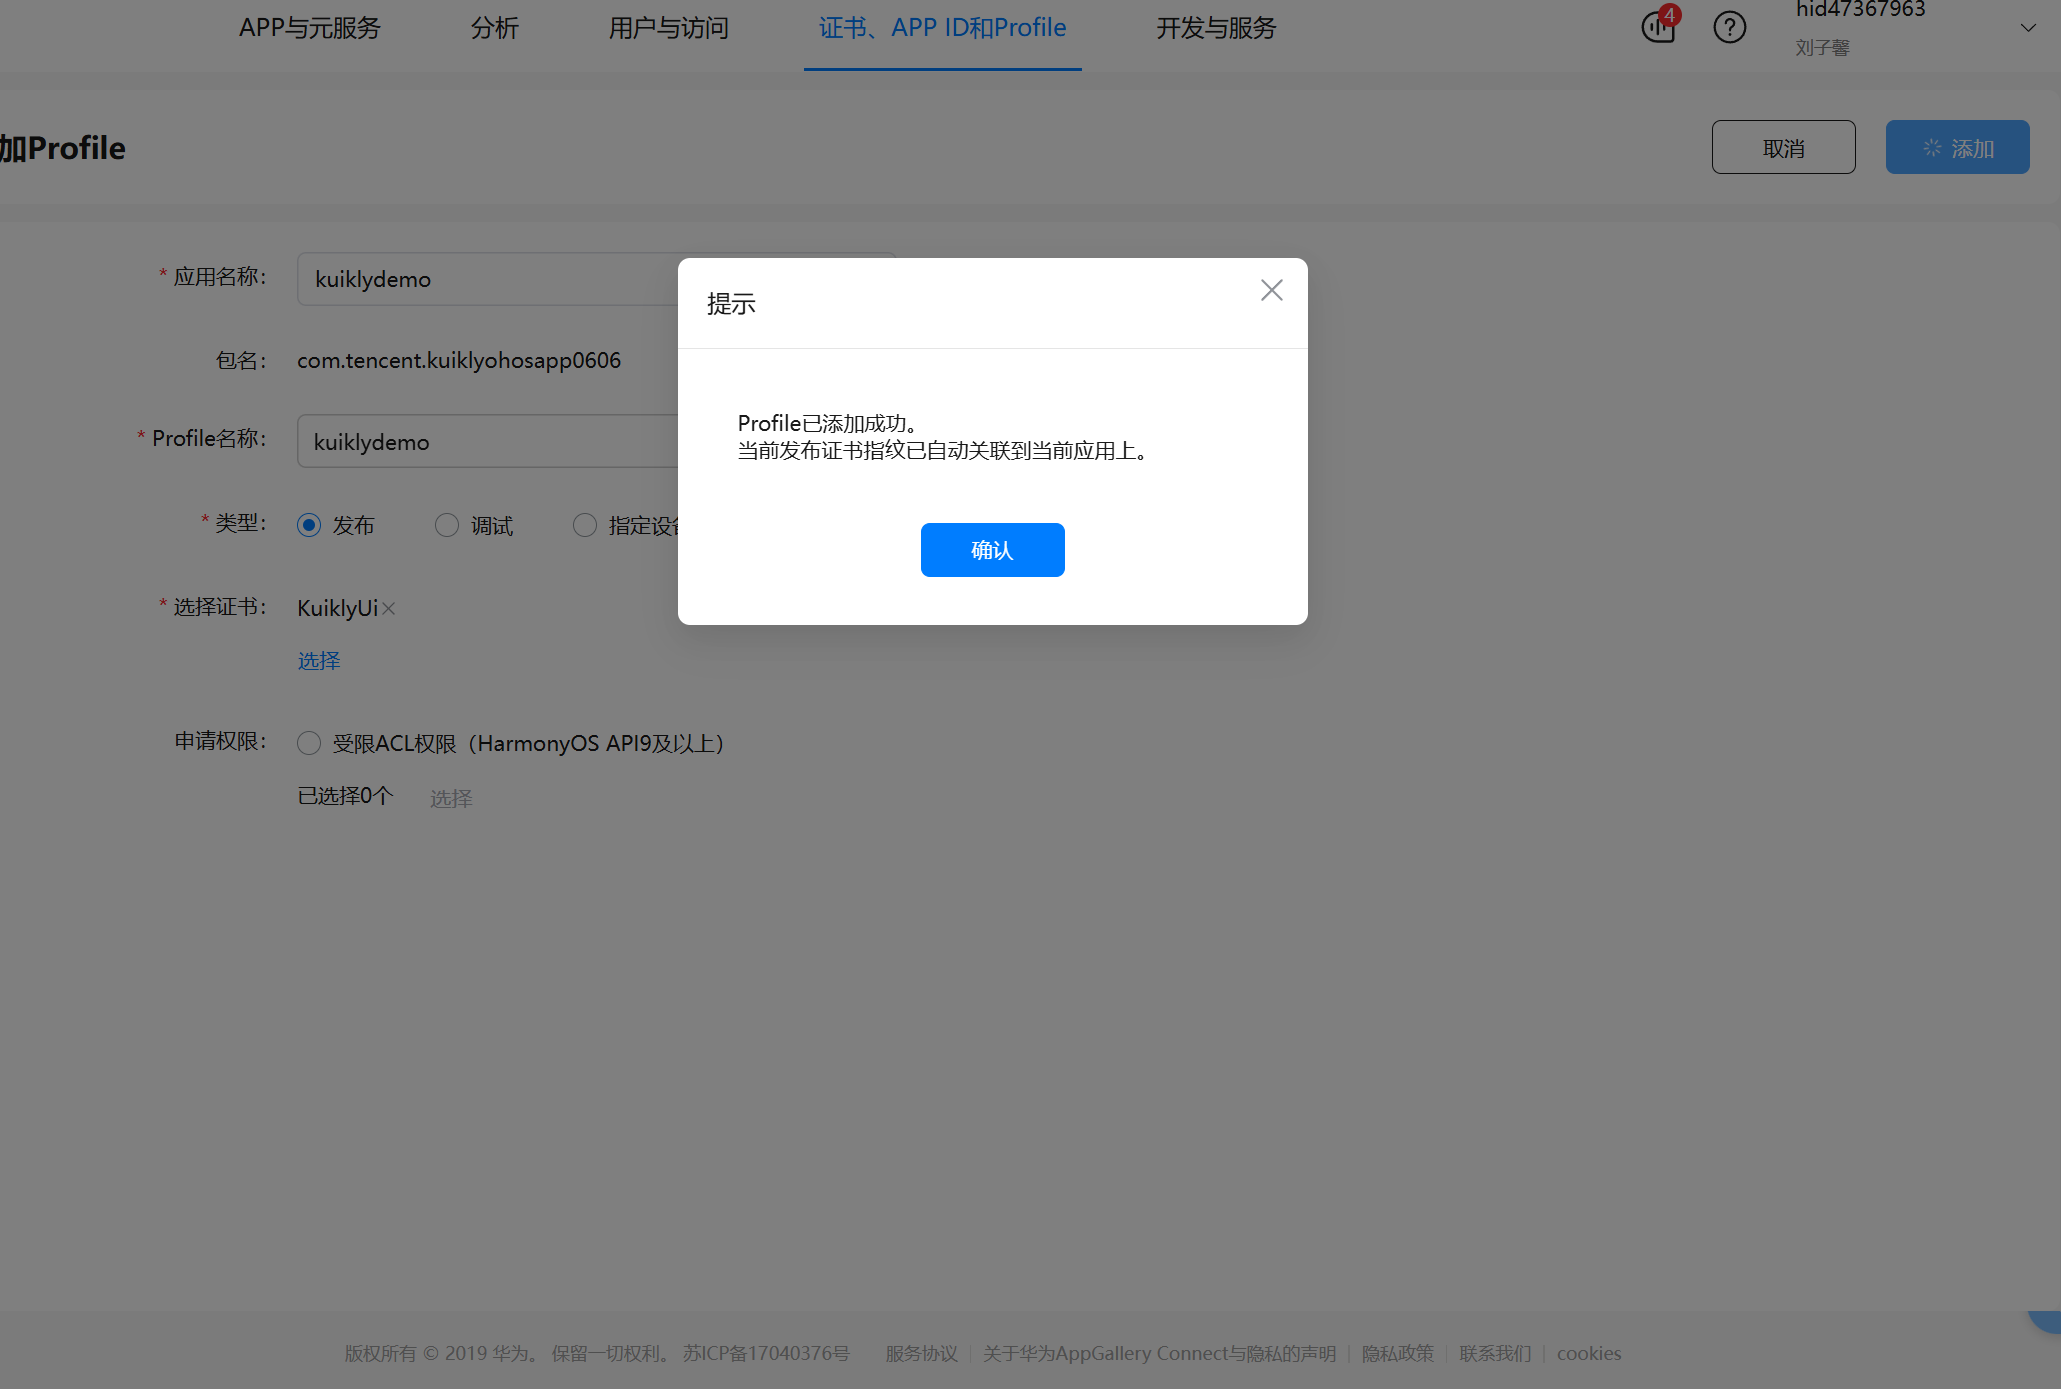Click 选择 to choose a certificate

tap(318, 660)
